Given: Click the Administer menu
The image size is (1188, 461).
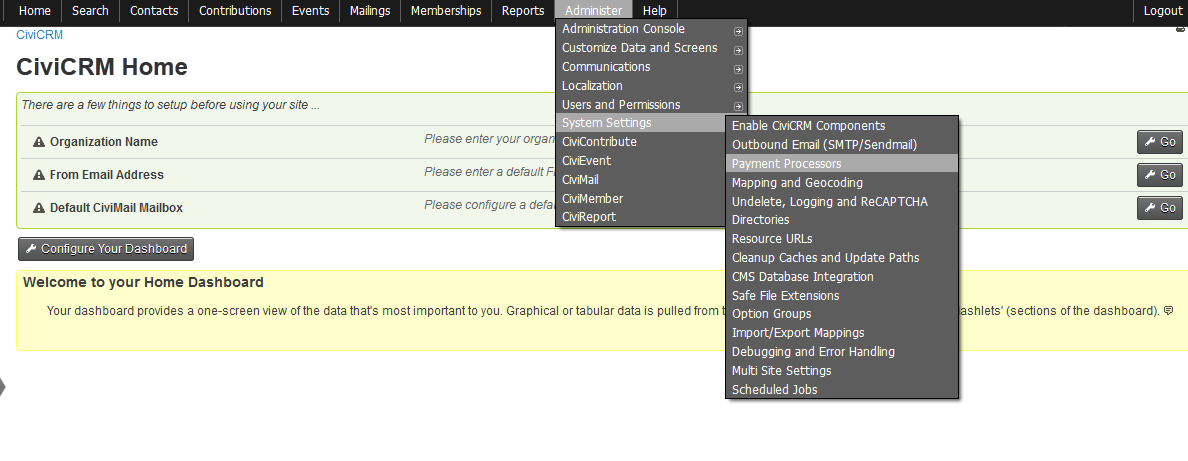Looking at the screenshot, I should [593, 11].
